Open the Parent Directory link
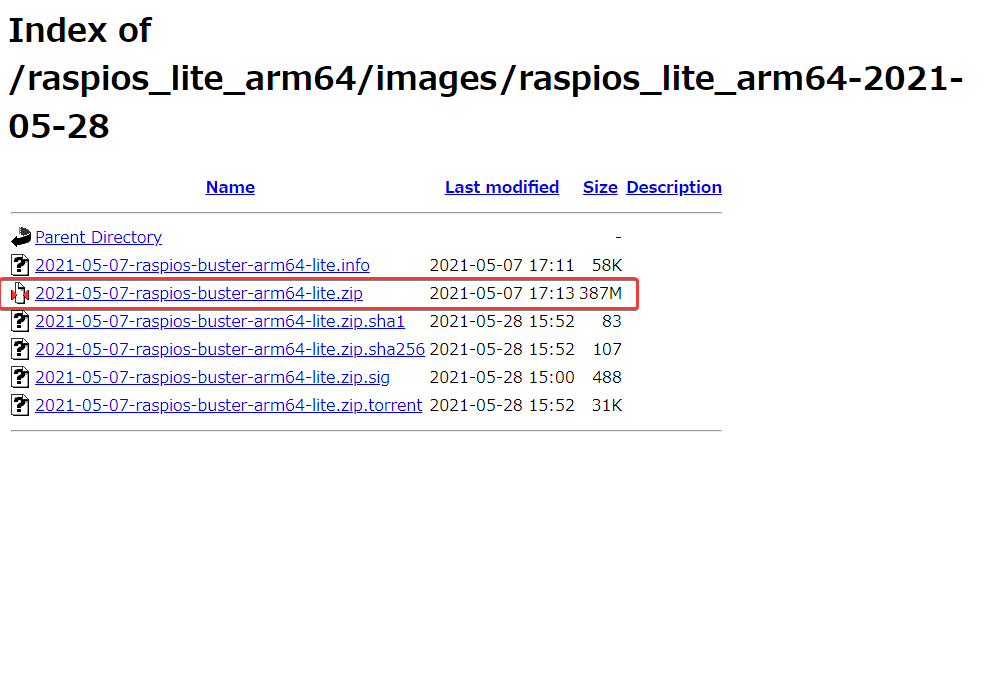The width and height of the screenshot is (988, 689). pos(98,237)
